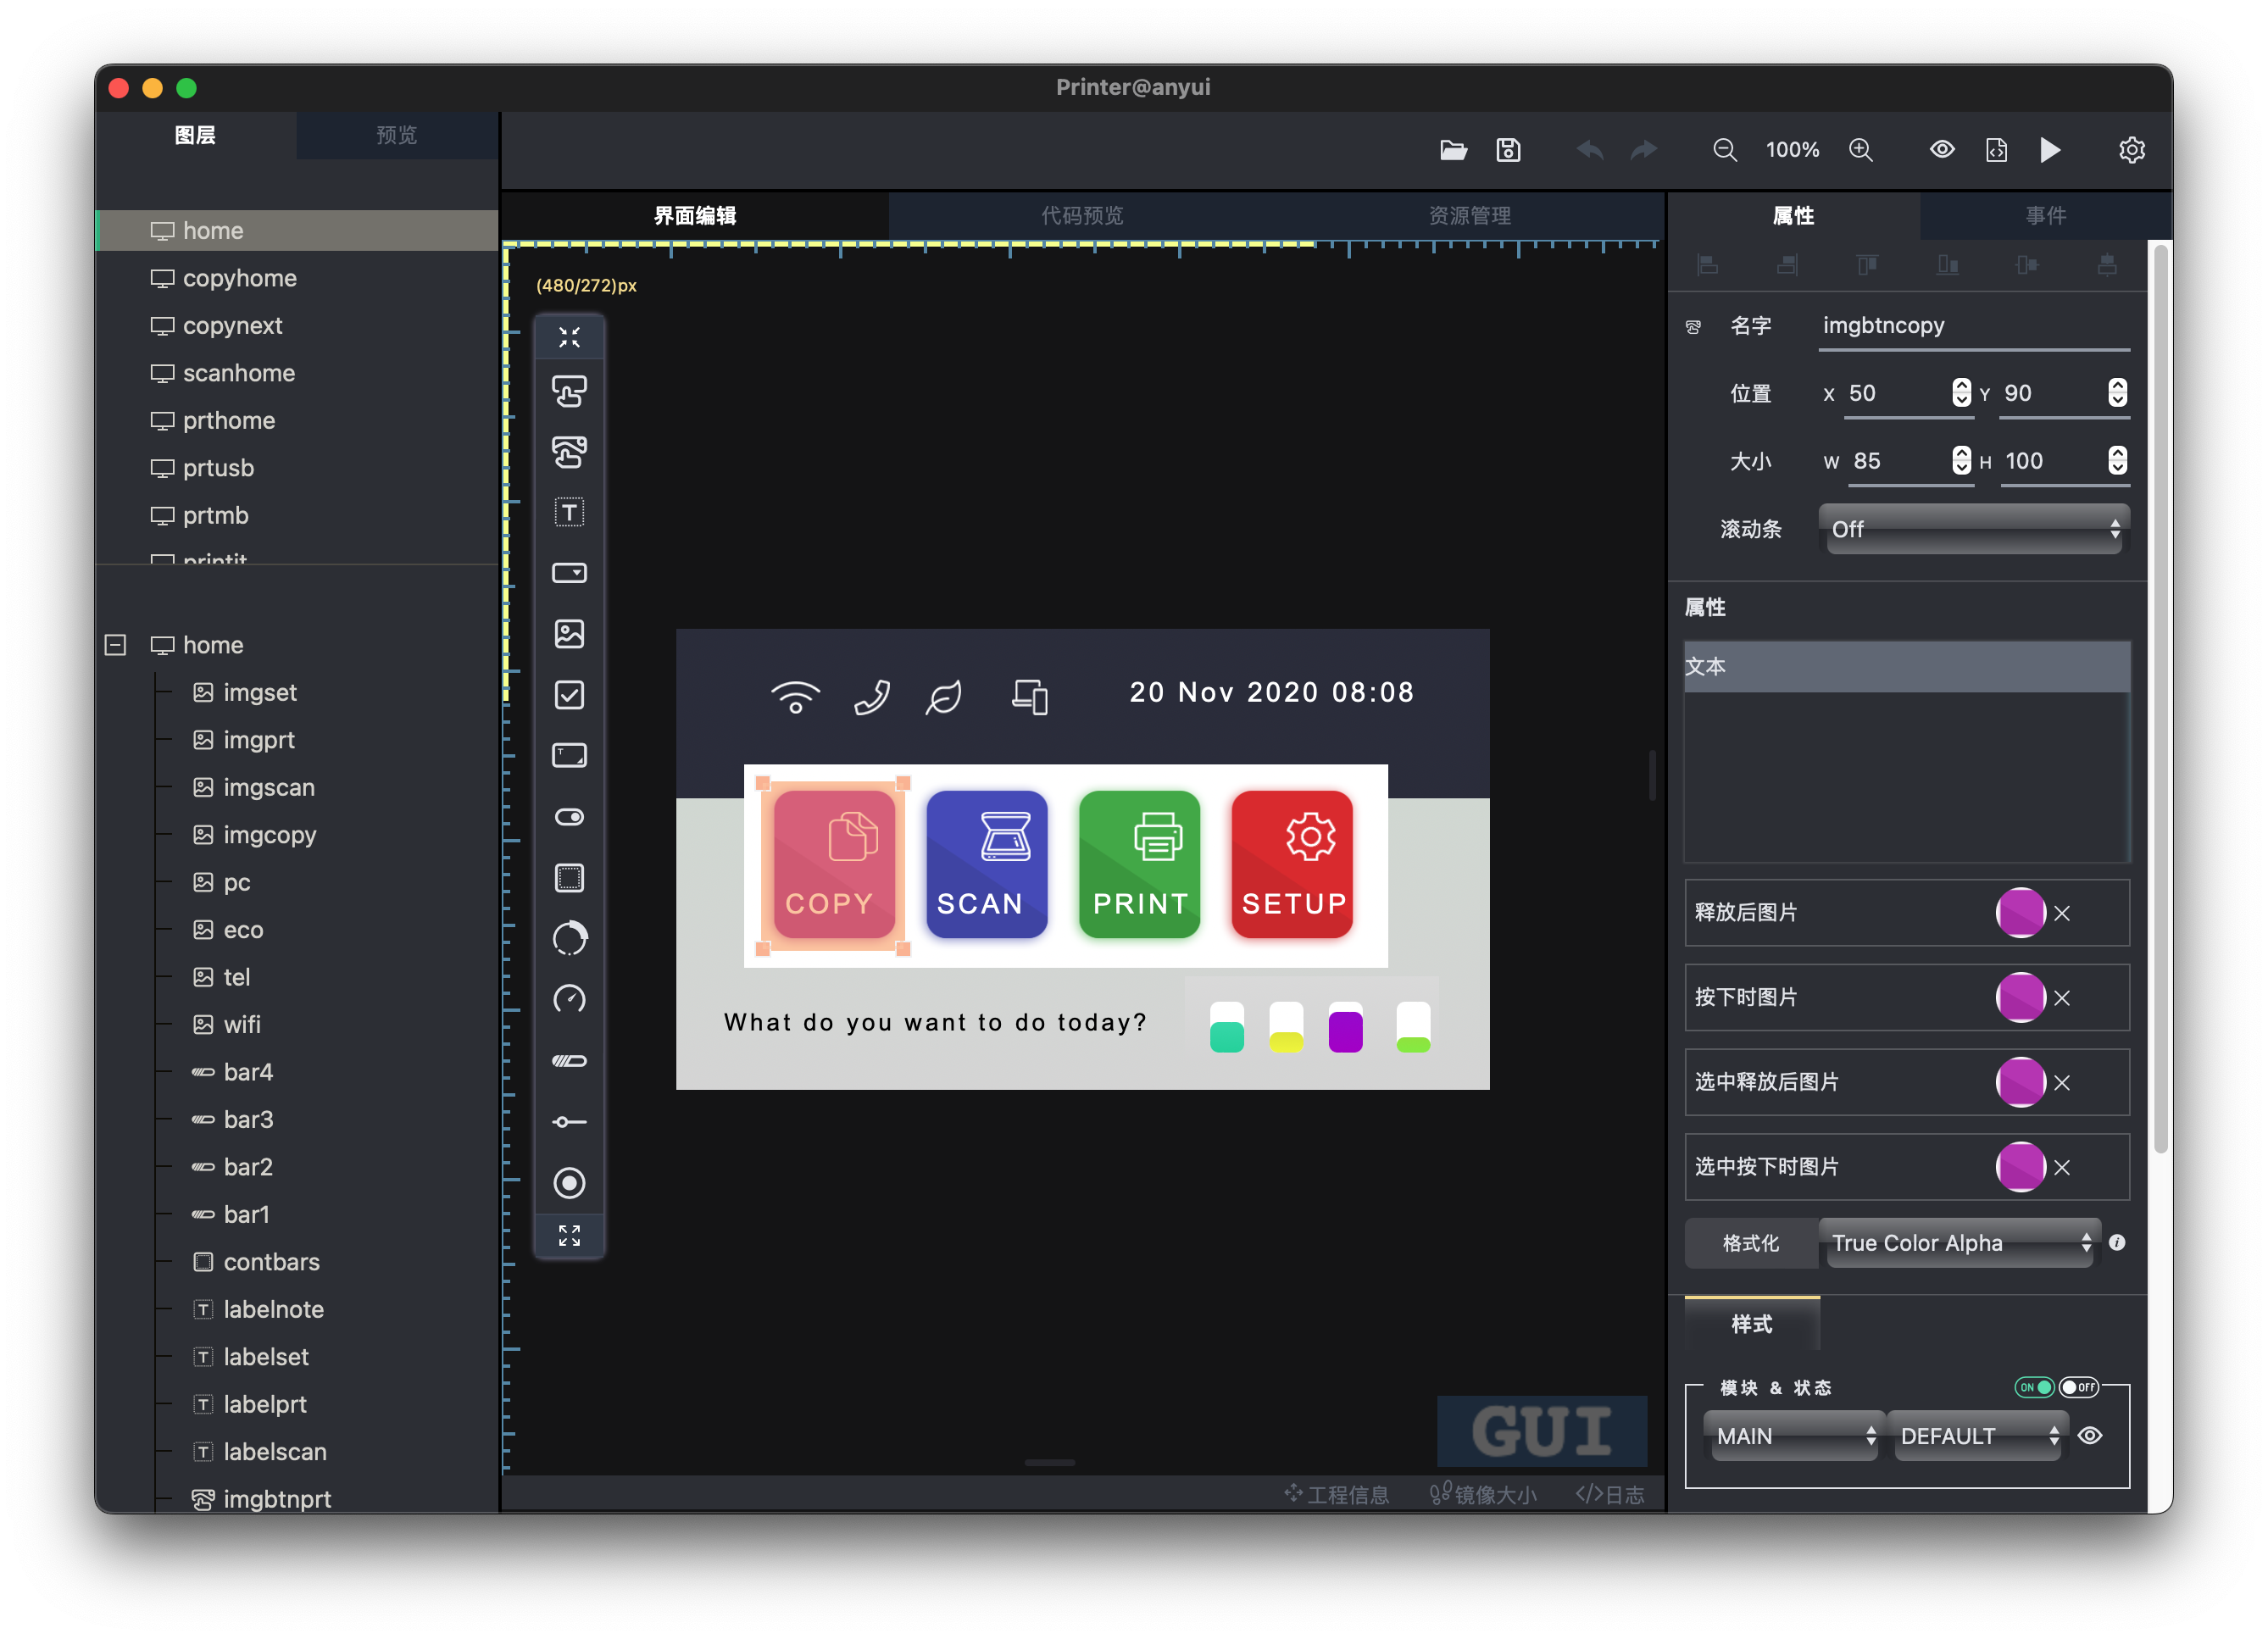The width and height of the screenshot is (2268, 1639).
Task: Toggle the ON switch in 模块 & 状态 section
Action: (2033, 1387)
